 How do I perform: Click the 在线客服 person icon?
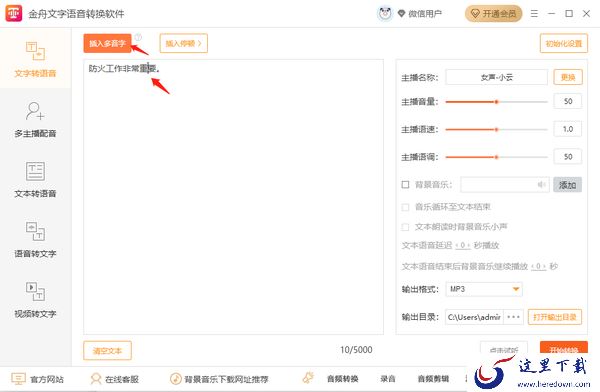[95, 379]
